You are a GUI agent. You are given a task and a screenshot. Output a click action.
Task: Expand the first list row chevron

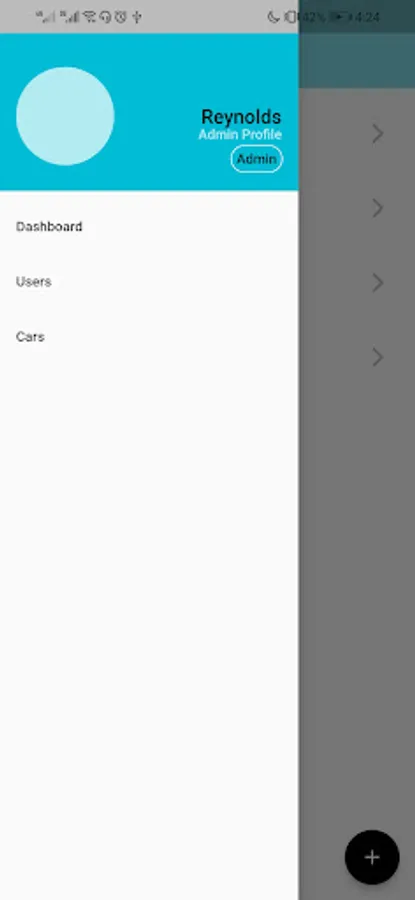[x=377, y=133]
